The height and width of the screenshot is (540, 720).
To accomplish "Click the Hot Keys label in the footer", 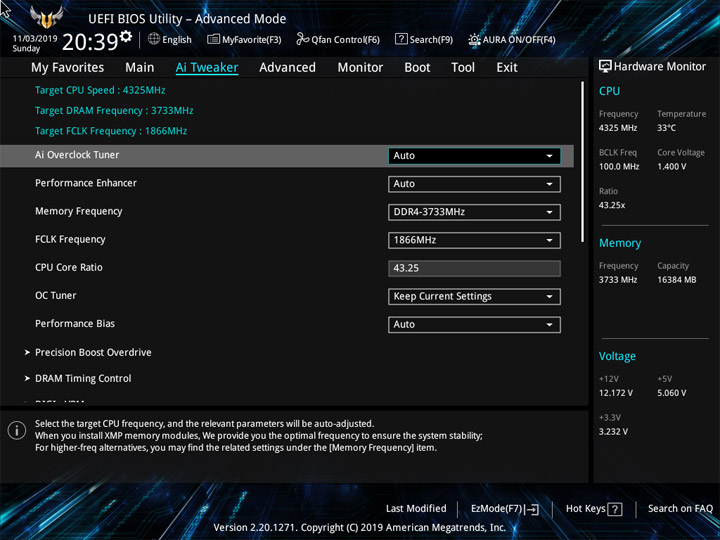I will 585,509.
